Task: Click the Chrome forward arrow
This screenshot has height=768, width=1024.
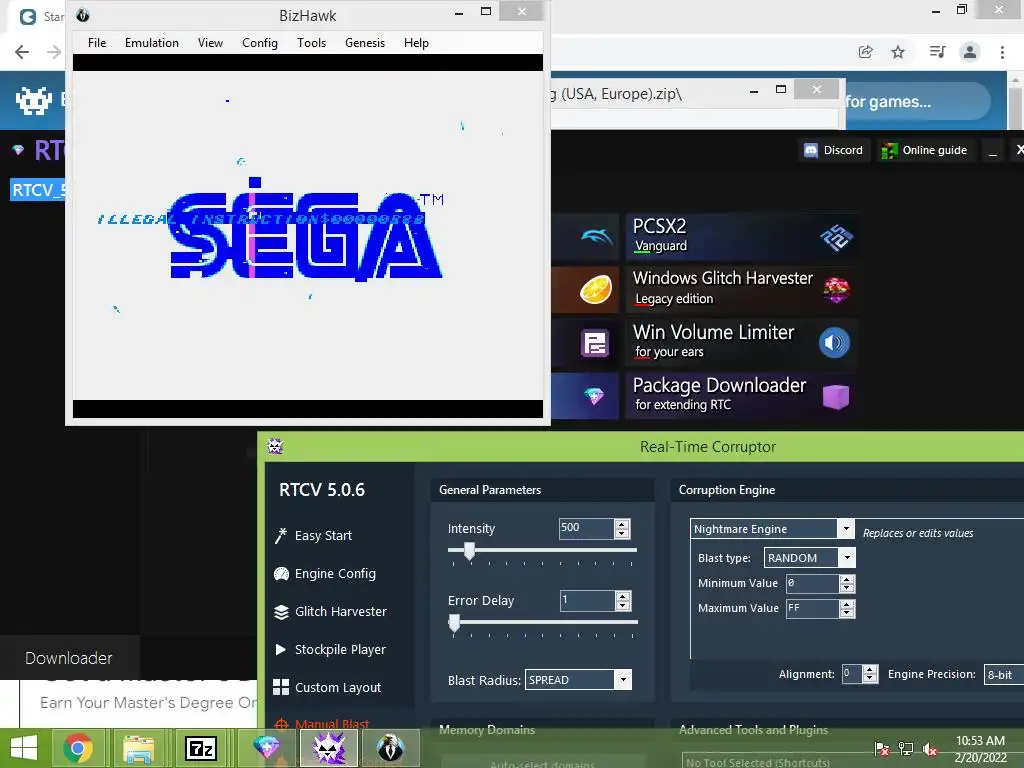Action: pyautogui.click(x=54, y=52)
